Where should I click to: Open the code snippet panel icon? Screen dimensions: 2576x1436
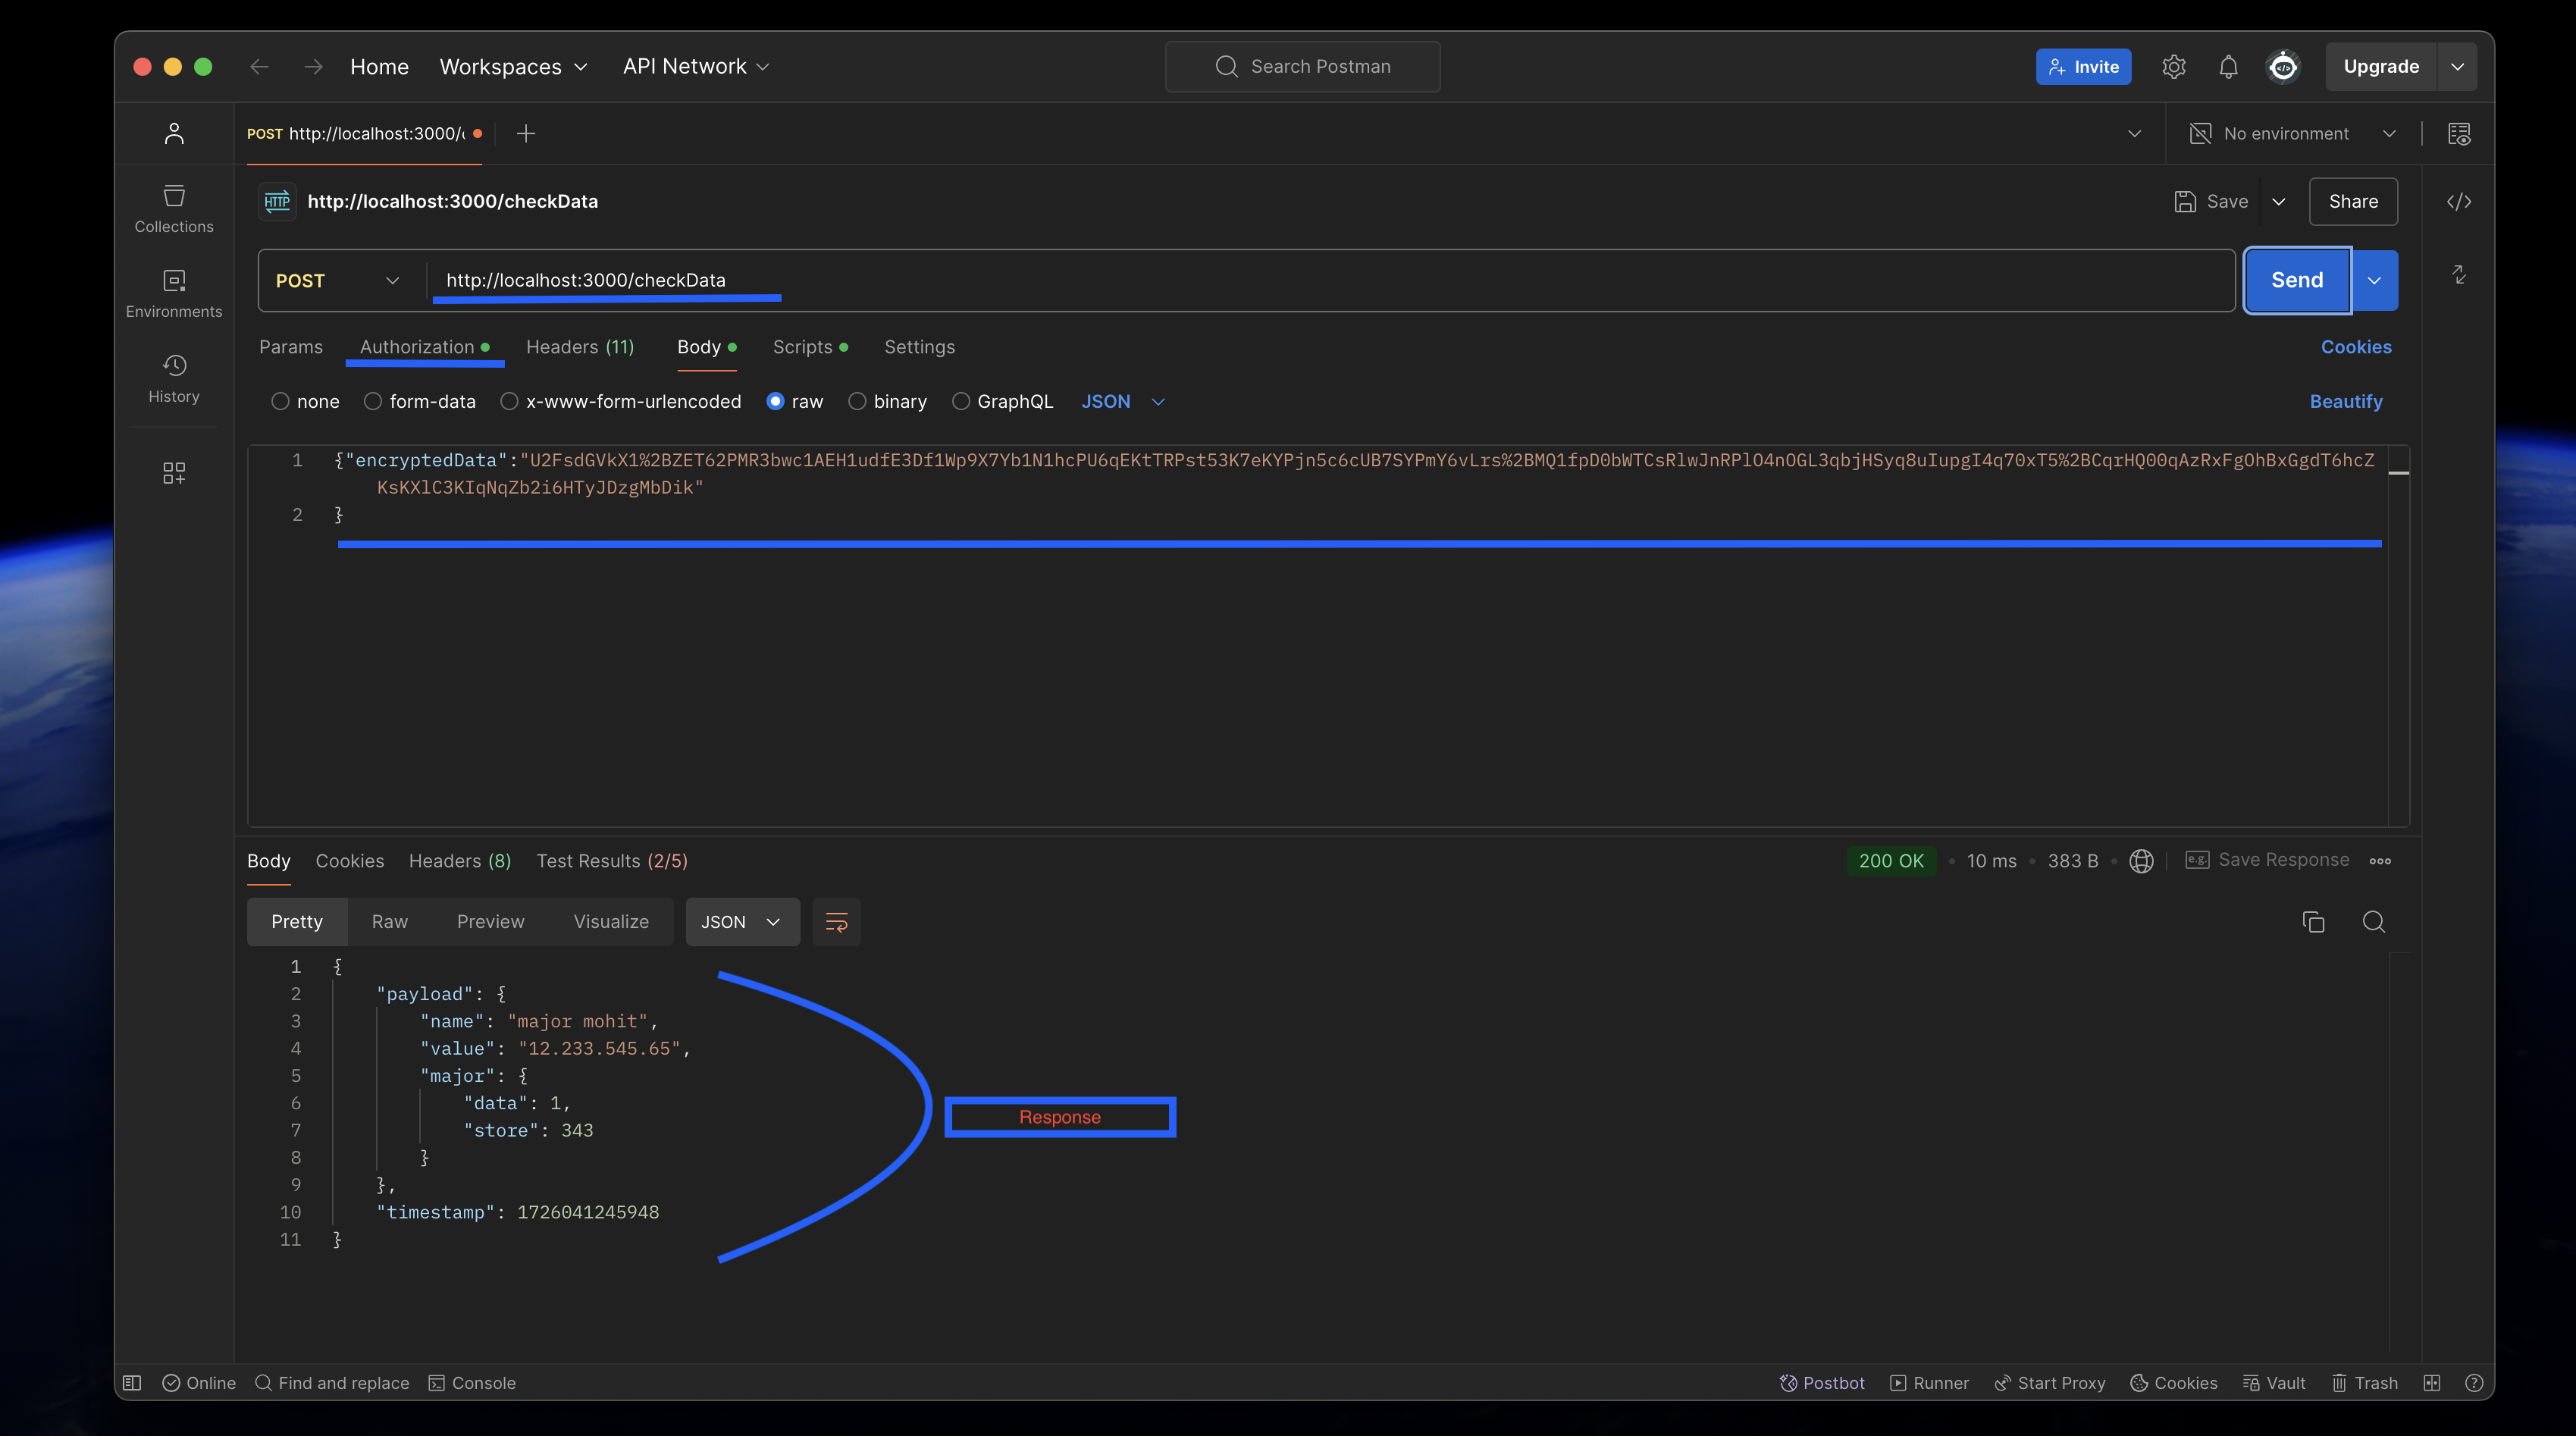point(2459,202)
